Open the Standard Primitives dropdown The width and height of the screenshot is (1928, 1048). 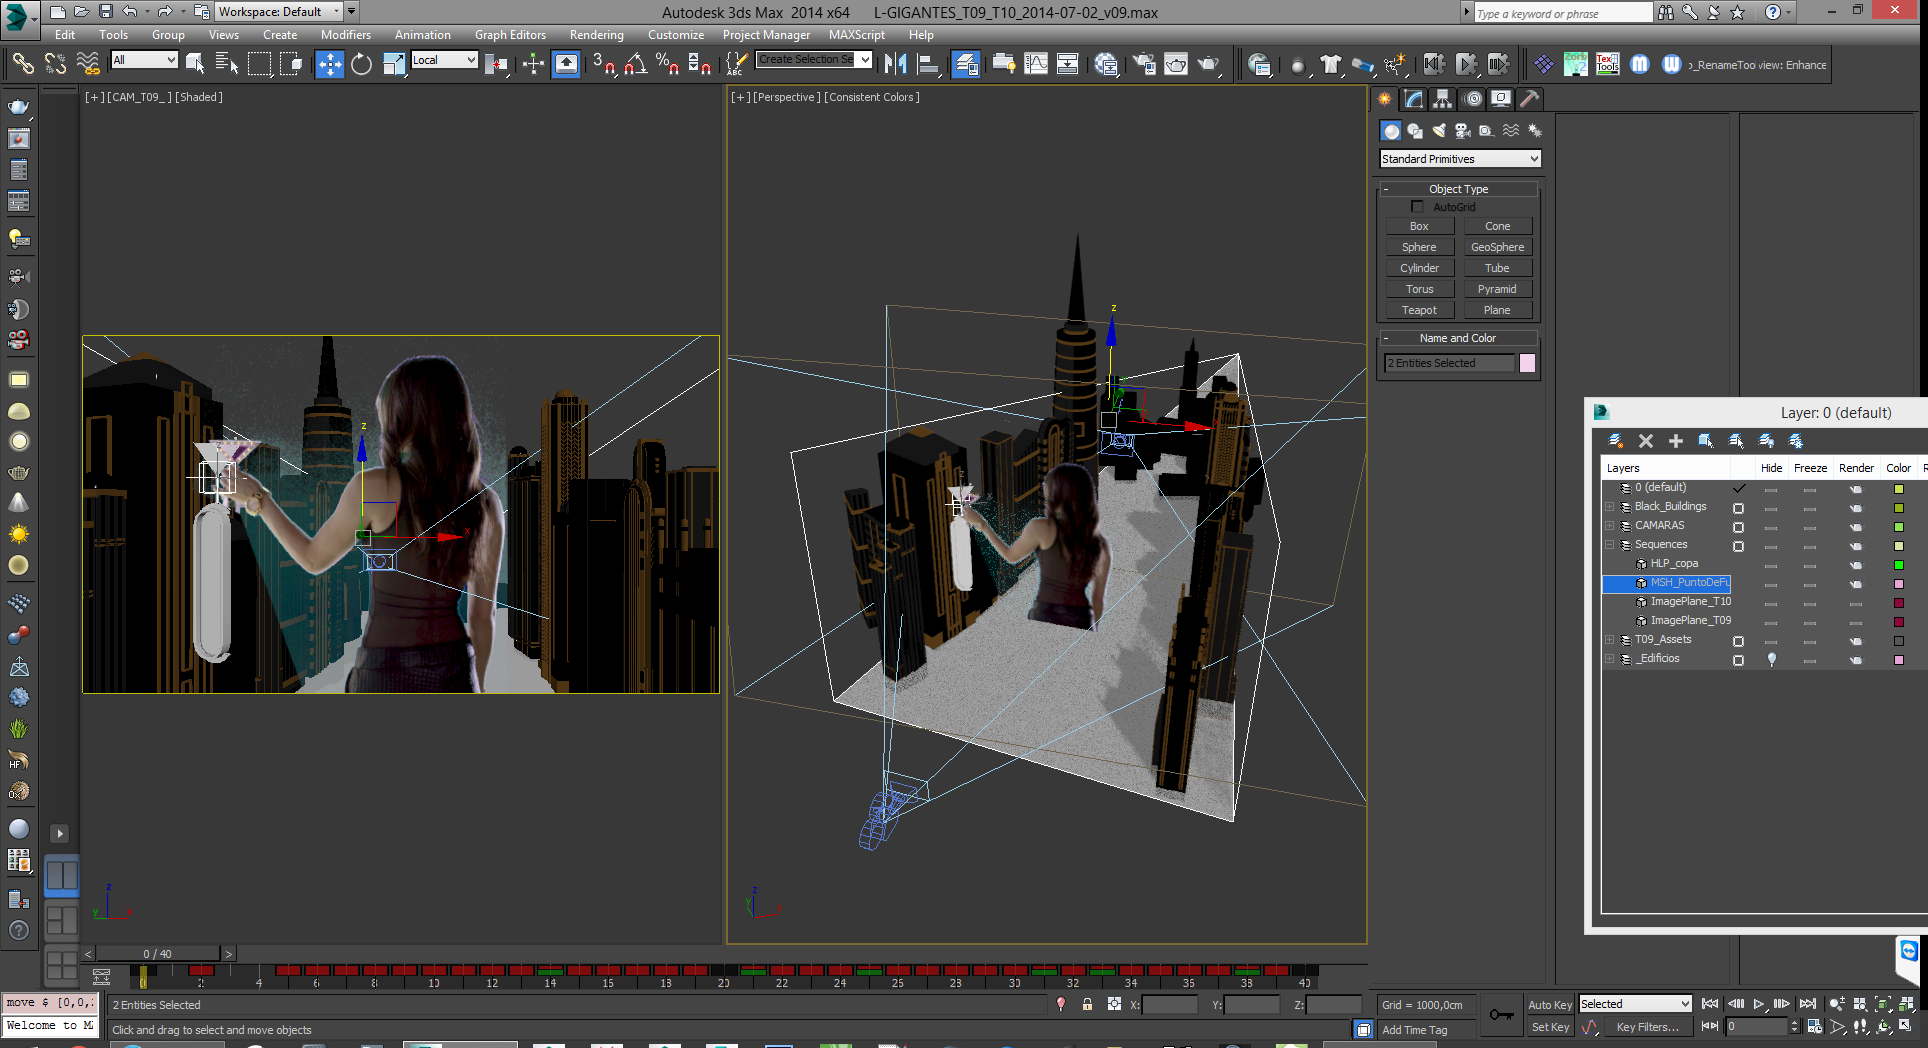(1459, 159)
